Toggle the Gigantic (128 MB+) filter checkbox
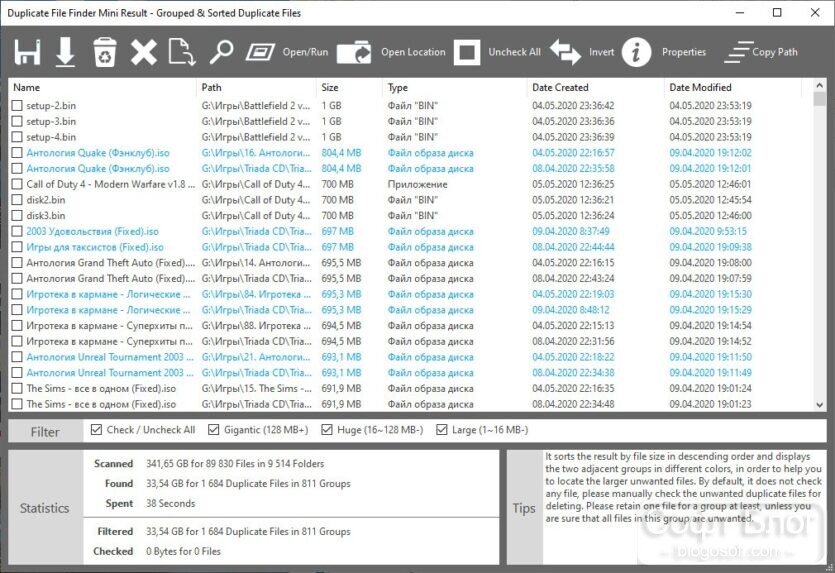Viewport: 835px width, 573px height. (x=214, y=430)
